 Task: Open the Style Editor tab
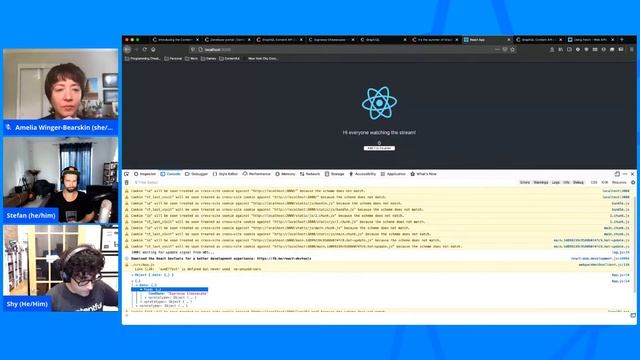[225, 174]
